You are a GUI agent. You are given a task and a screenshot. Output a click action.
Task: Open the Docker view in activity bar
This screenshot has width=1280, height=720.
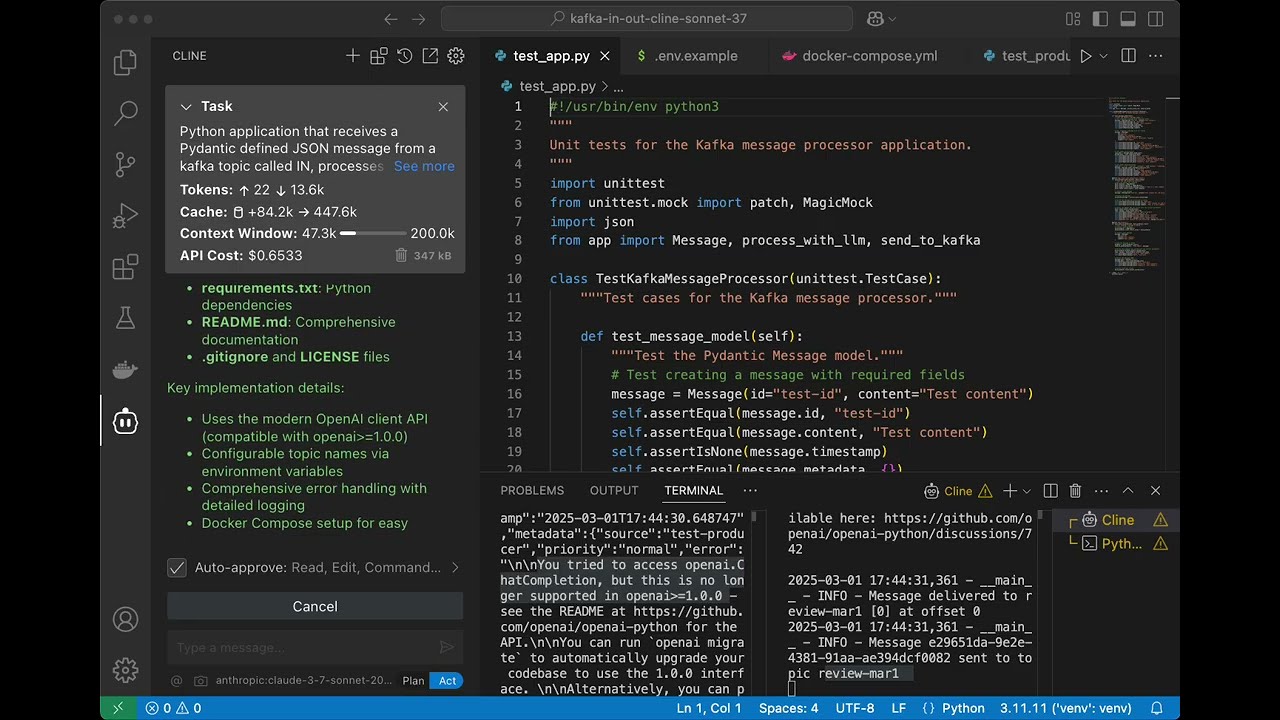(125, 370)
